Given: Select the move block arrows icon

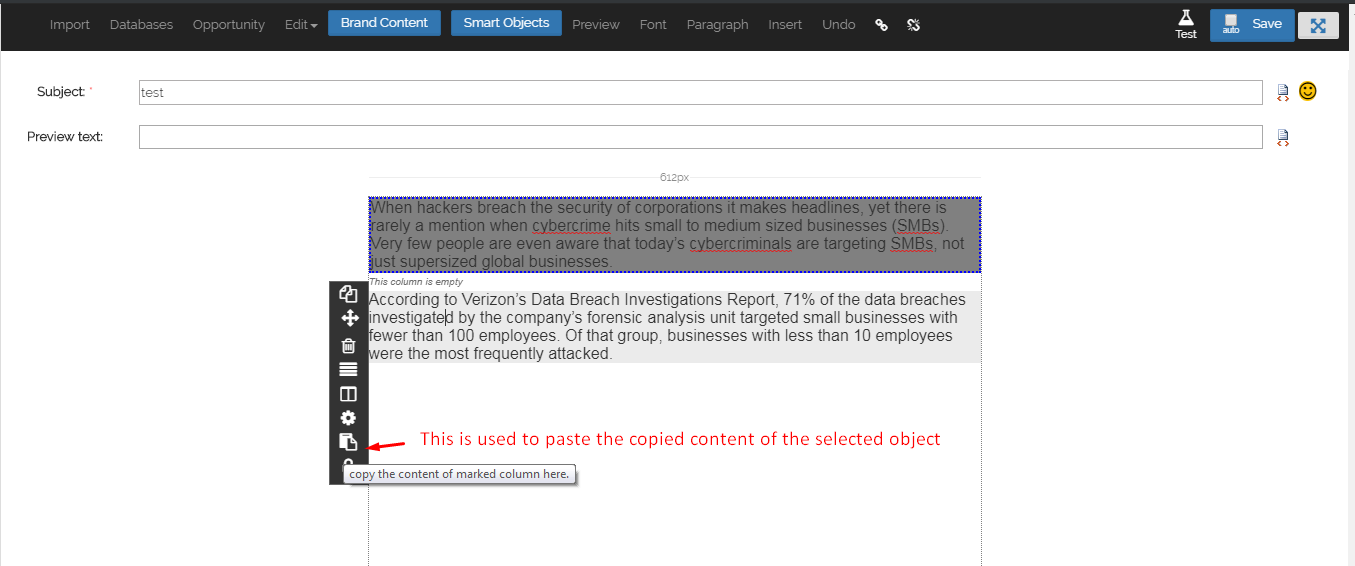Looking at the screenshot, I should coord(348,318).
